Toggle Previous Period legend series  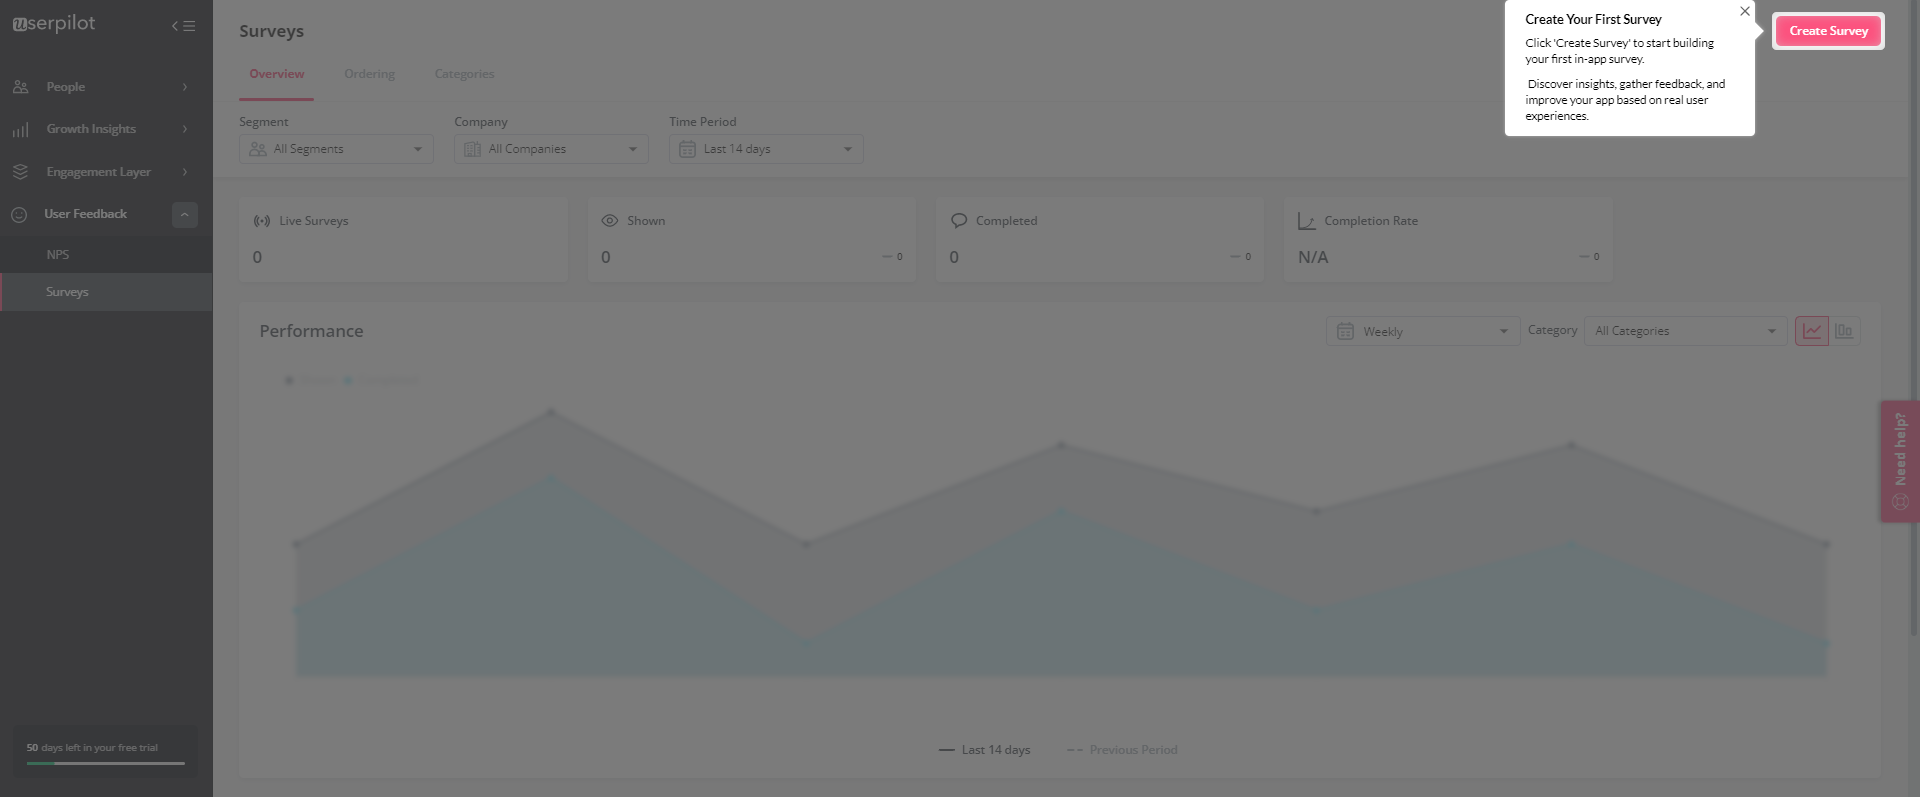point(1122,750)
